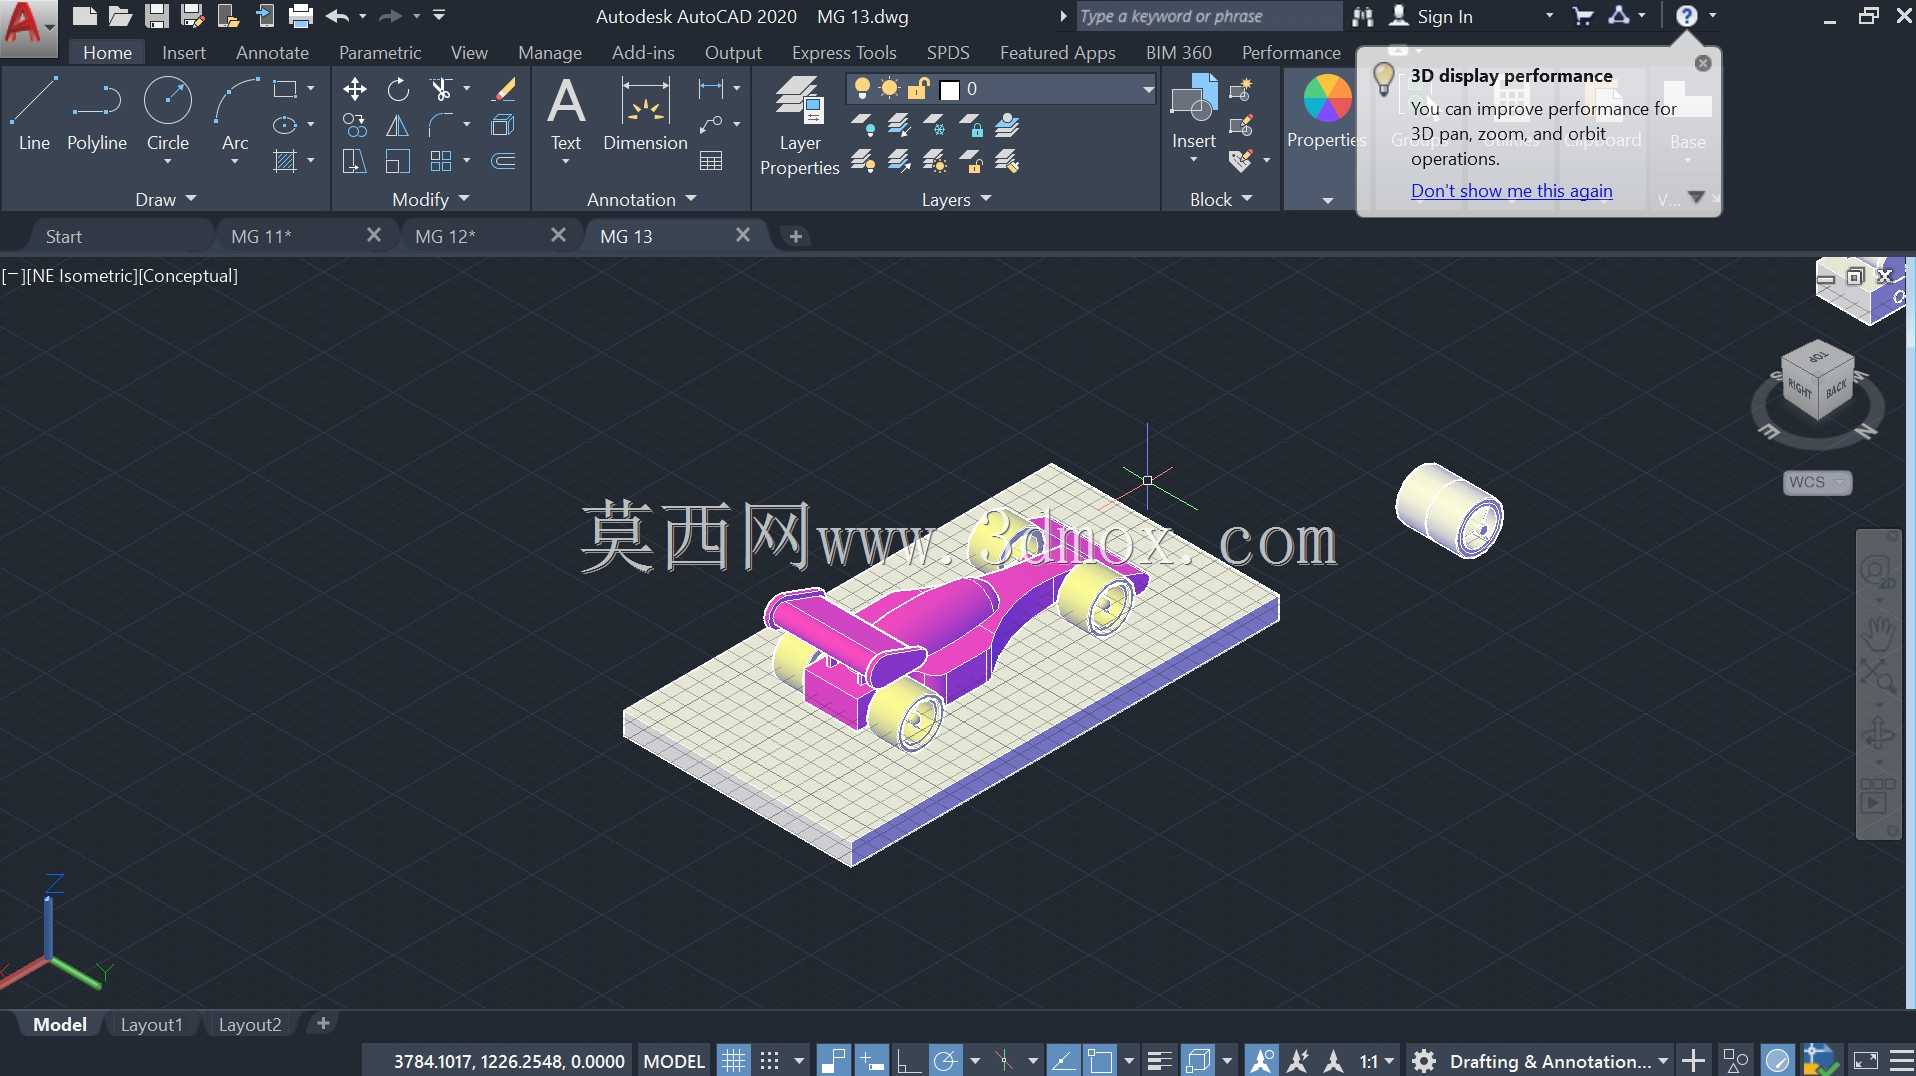Click the WCS coordinate system button

click(x=1817, y=482)
